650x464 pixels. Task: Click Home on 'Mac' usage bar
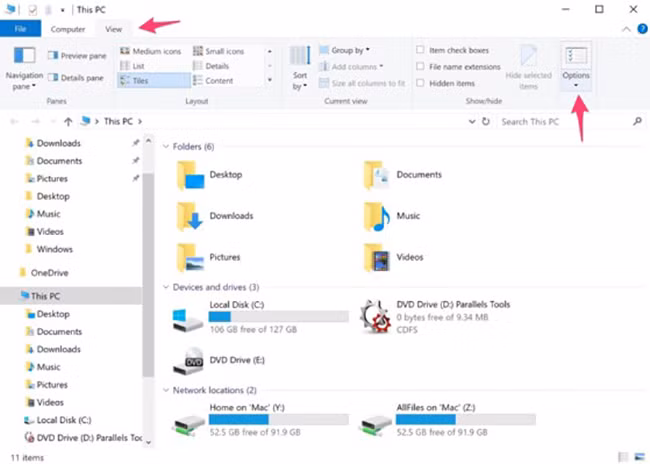tap(279, 420)
